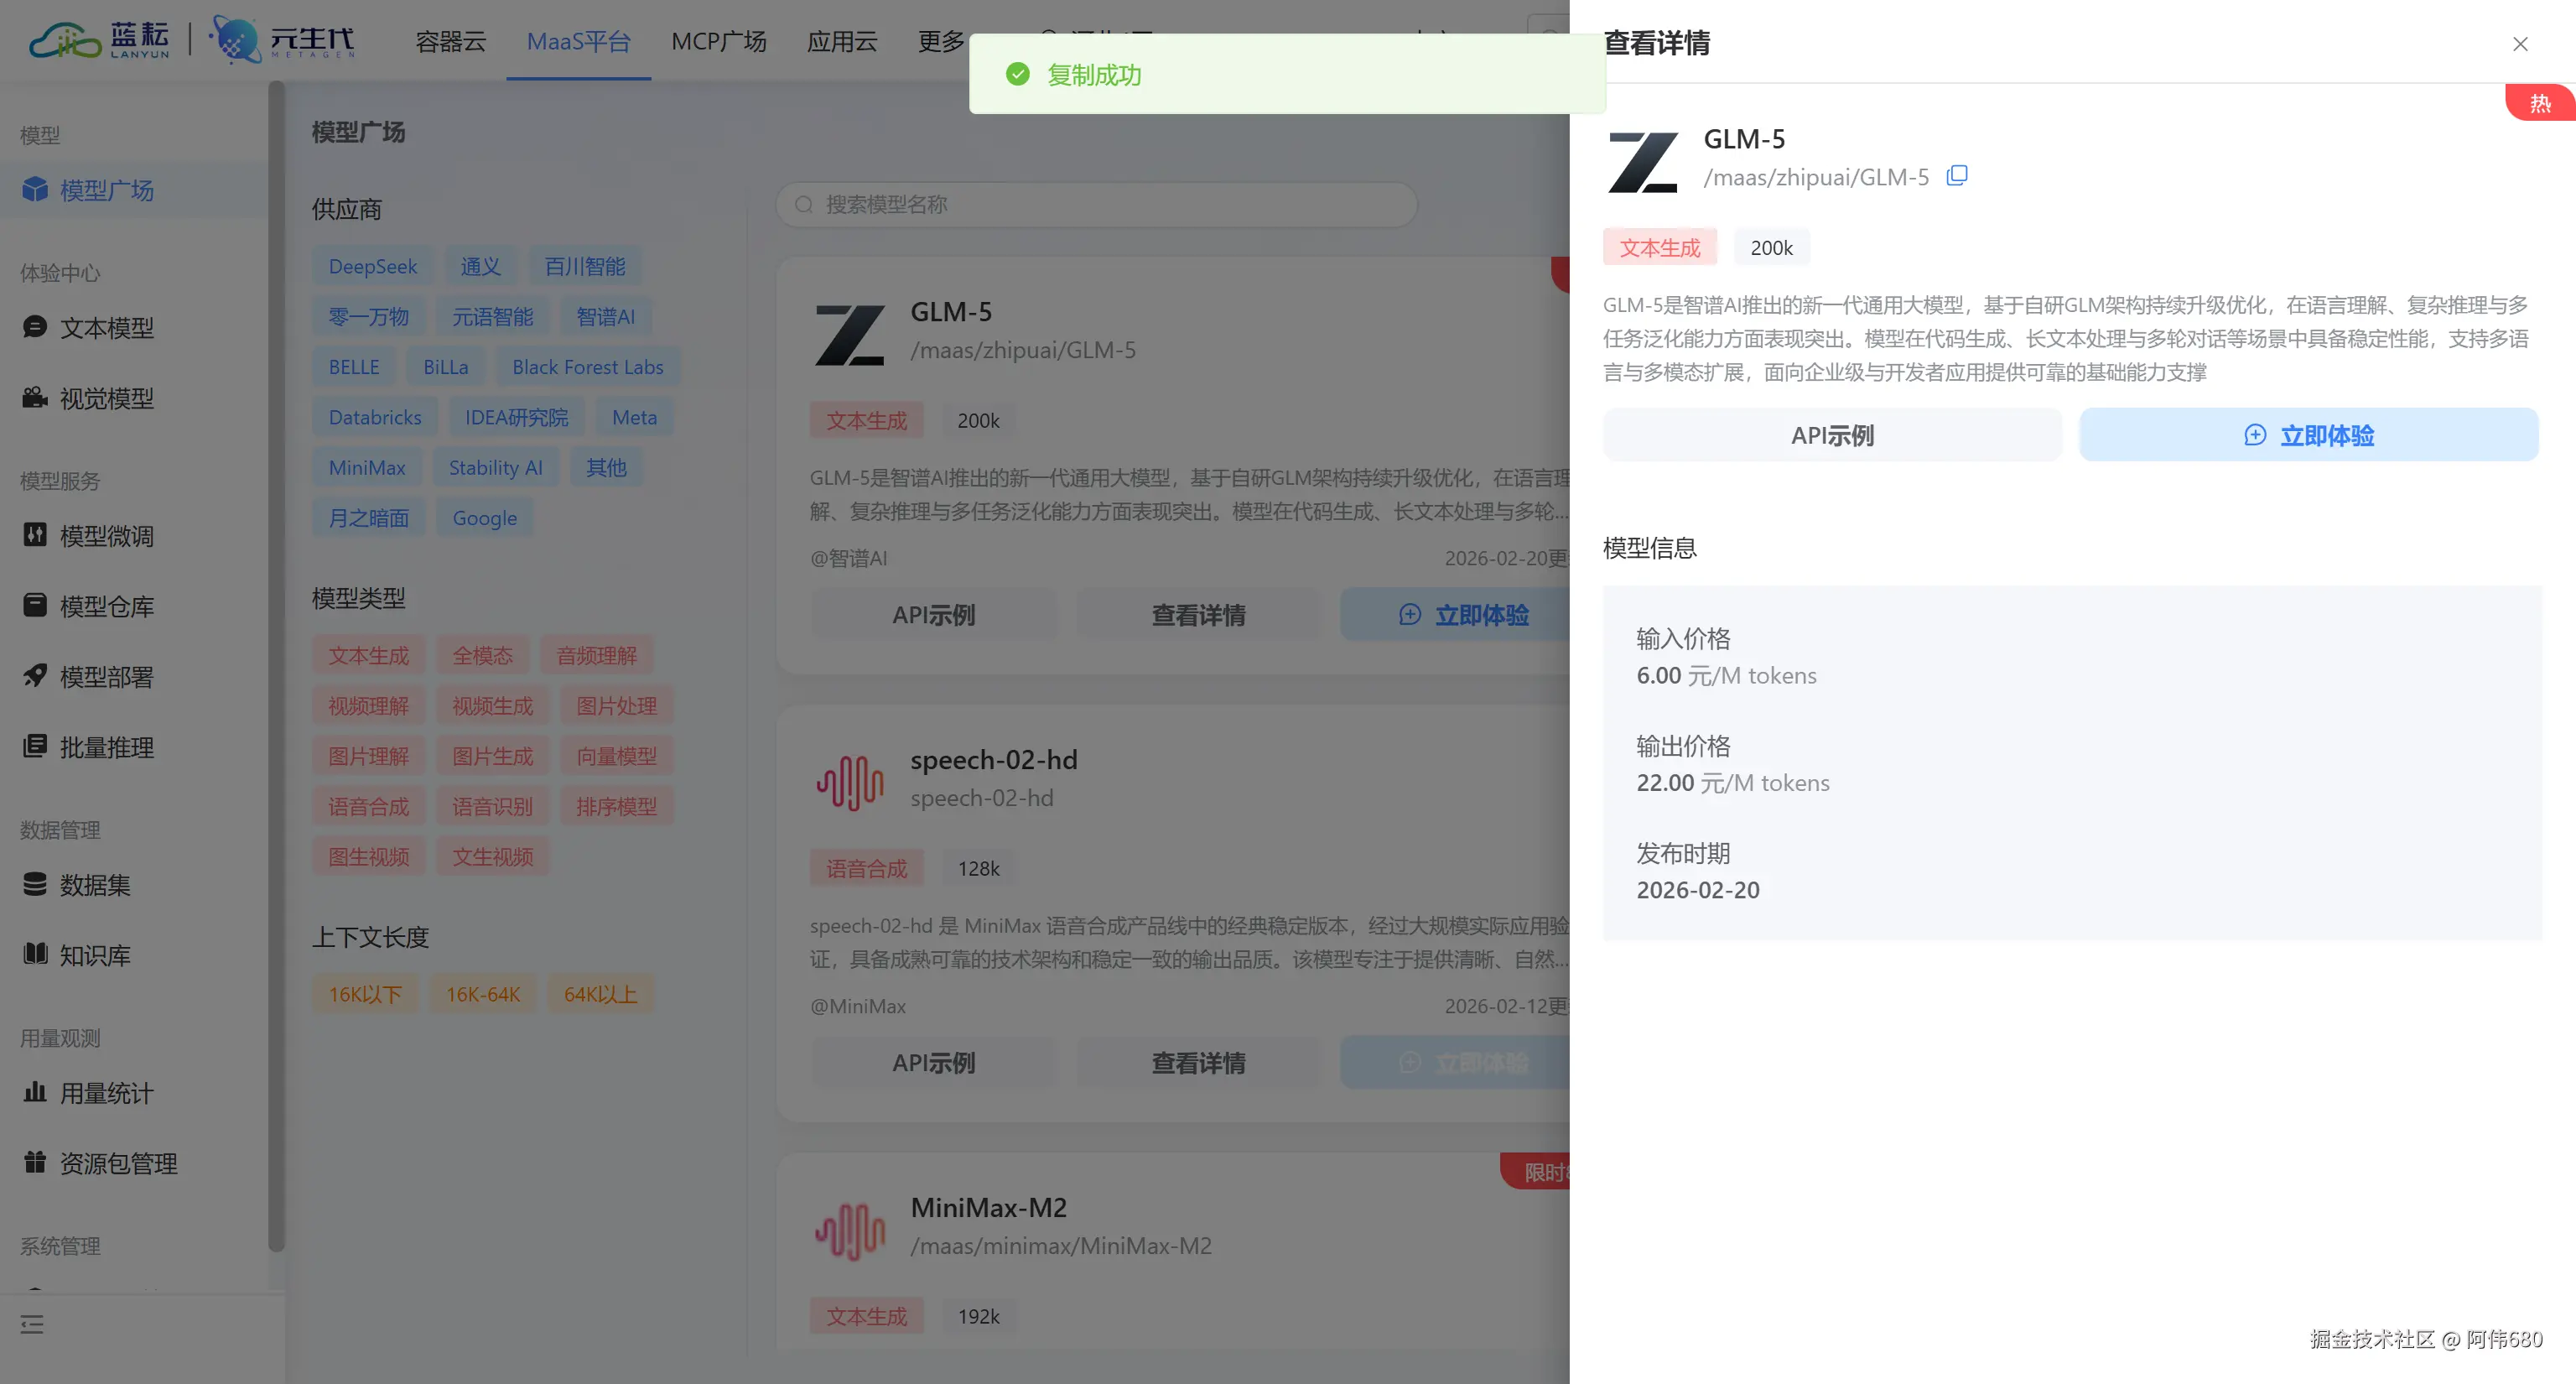Screen dimensions: 2576x1384
Task: Click the 模型广场 cube sidebar icon
Action: click(35, 189)
